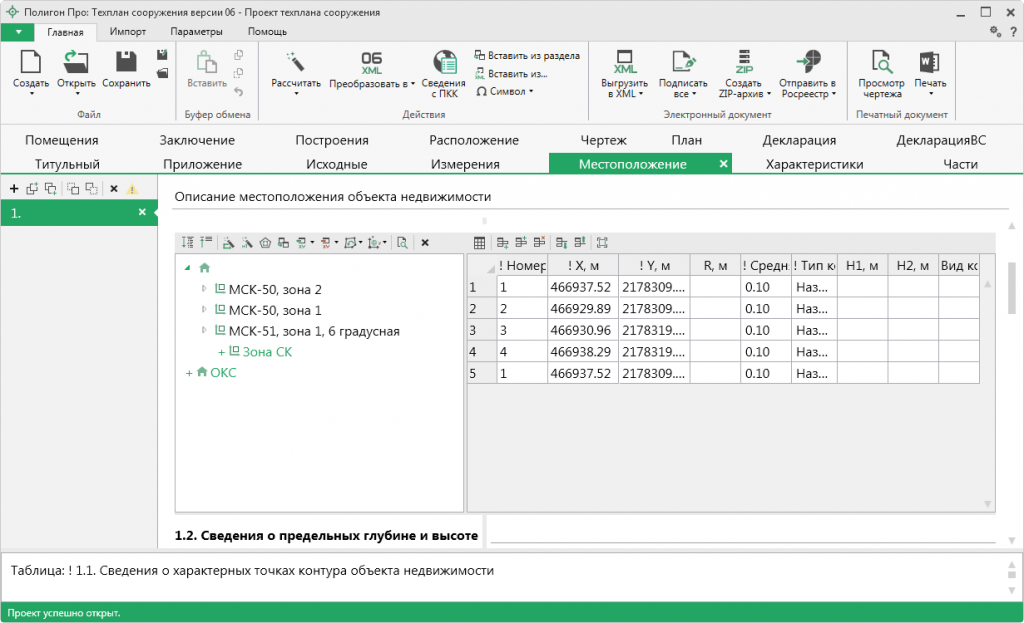
Task: Open the green application menu button
Action: (18, 32)
